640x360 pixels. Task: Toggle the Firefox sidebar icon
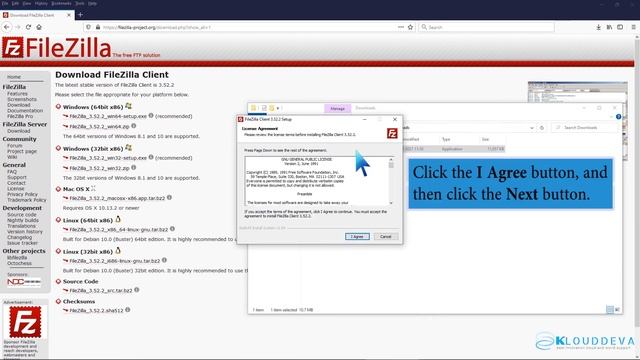pos(620,27)
